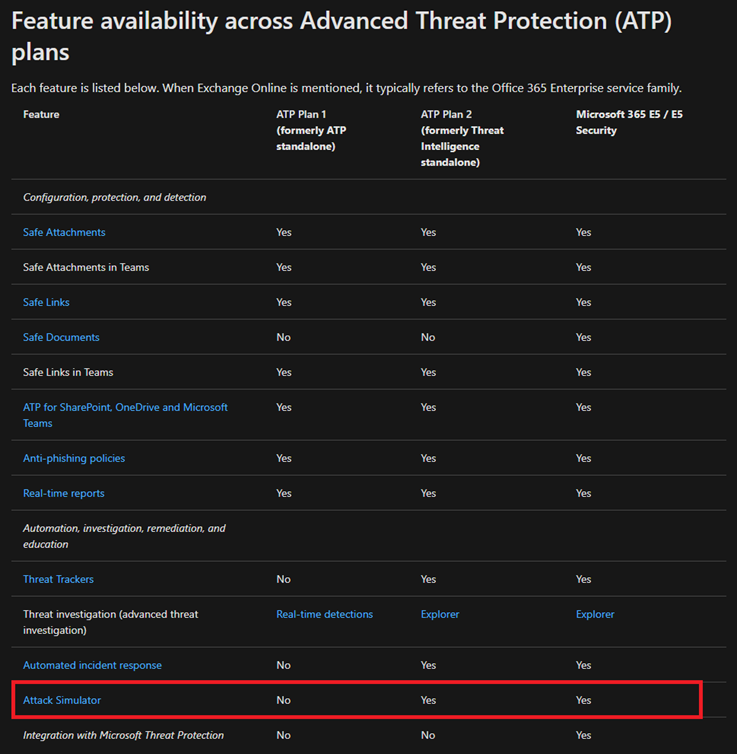Follow the Automated incident response link
Image resolution: width=737 pixels, height=754 pixels.
[92, 666]
